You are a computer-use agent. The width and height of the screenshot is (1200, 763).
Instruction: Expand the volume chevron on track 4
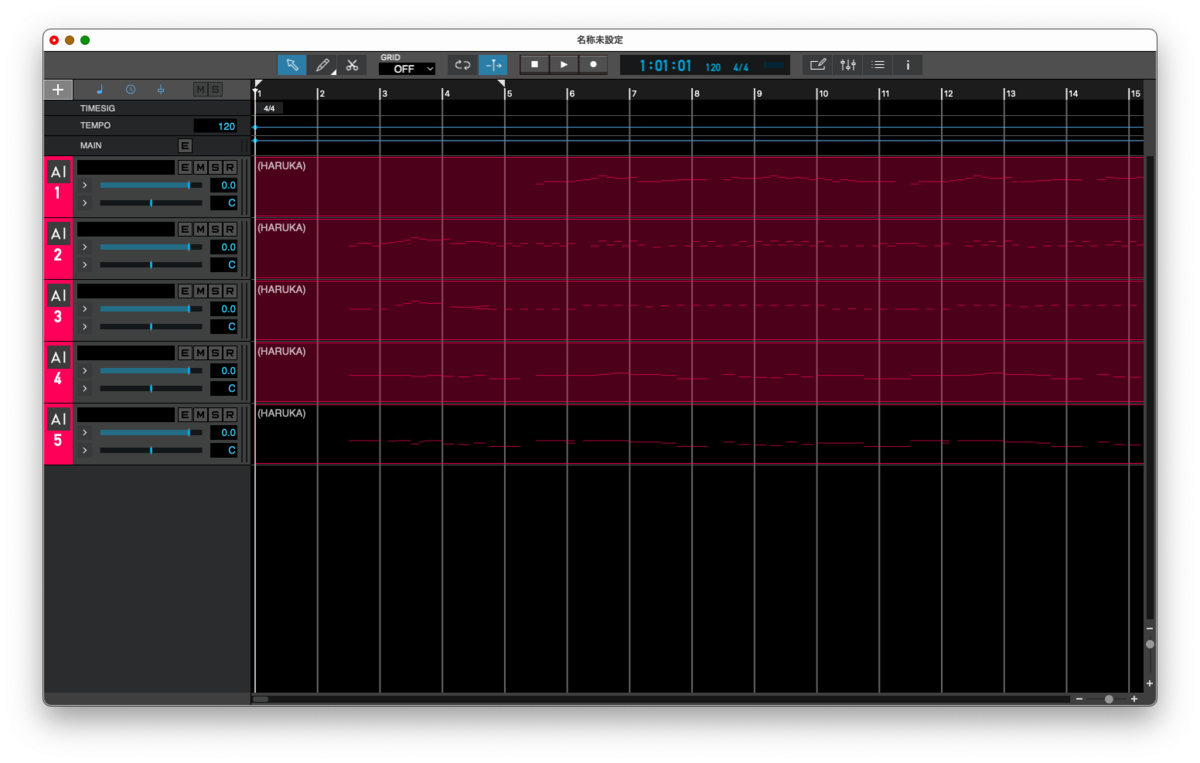[x=85, y=371]
